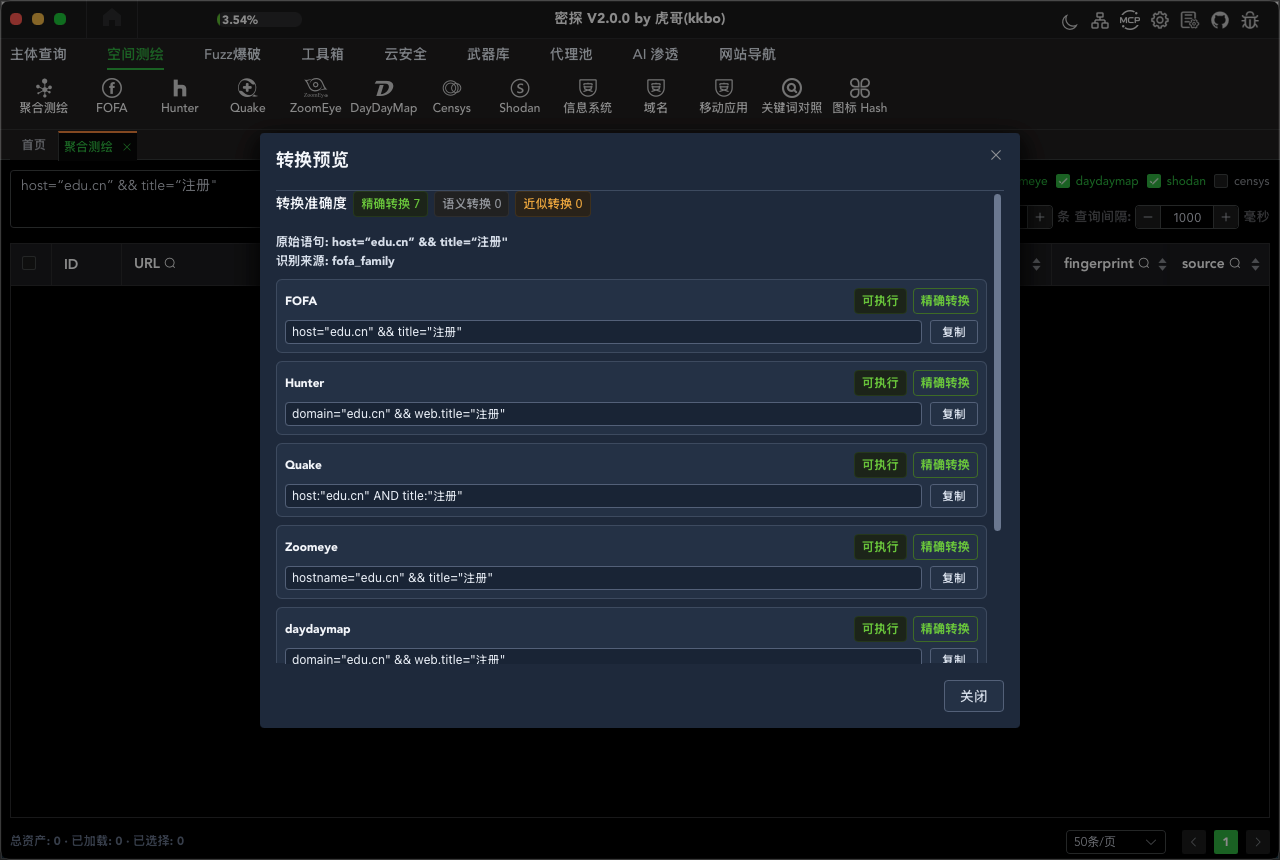Toggle dark mode with the moon icon
1280x860 pixels.
(1070, 20)
